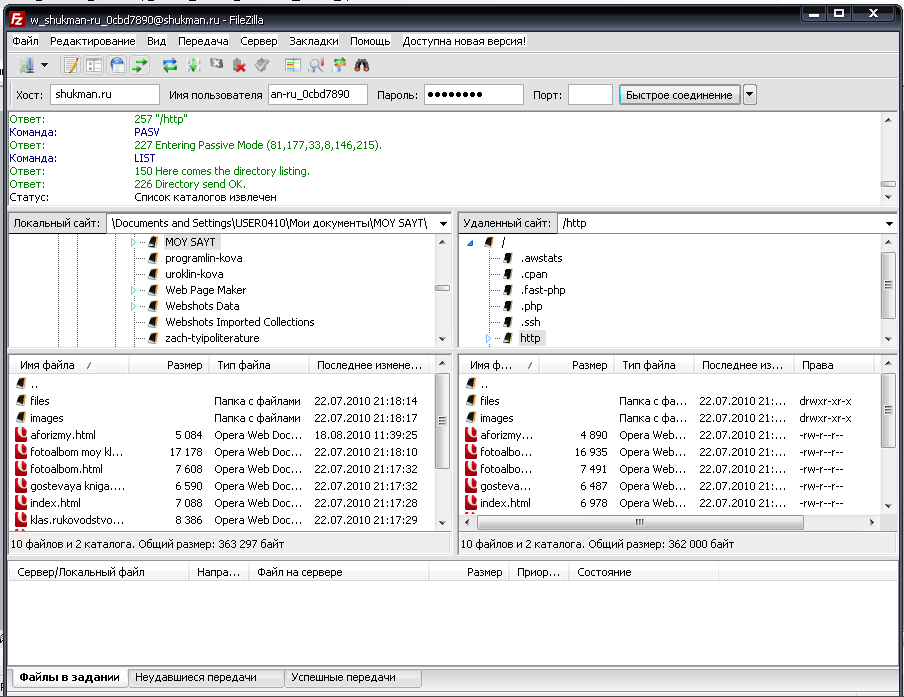This screenshot has height=697, width=904.
Task: Click the local index.html file icon
Action: click(x=21, y=503)
